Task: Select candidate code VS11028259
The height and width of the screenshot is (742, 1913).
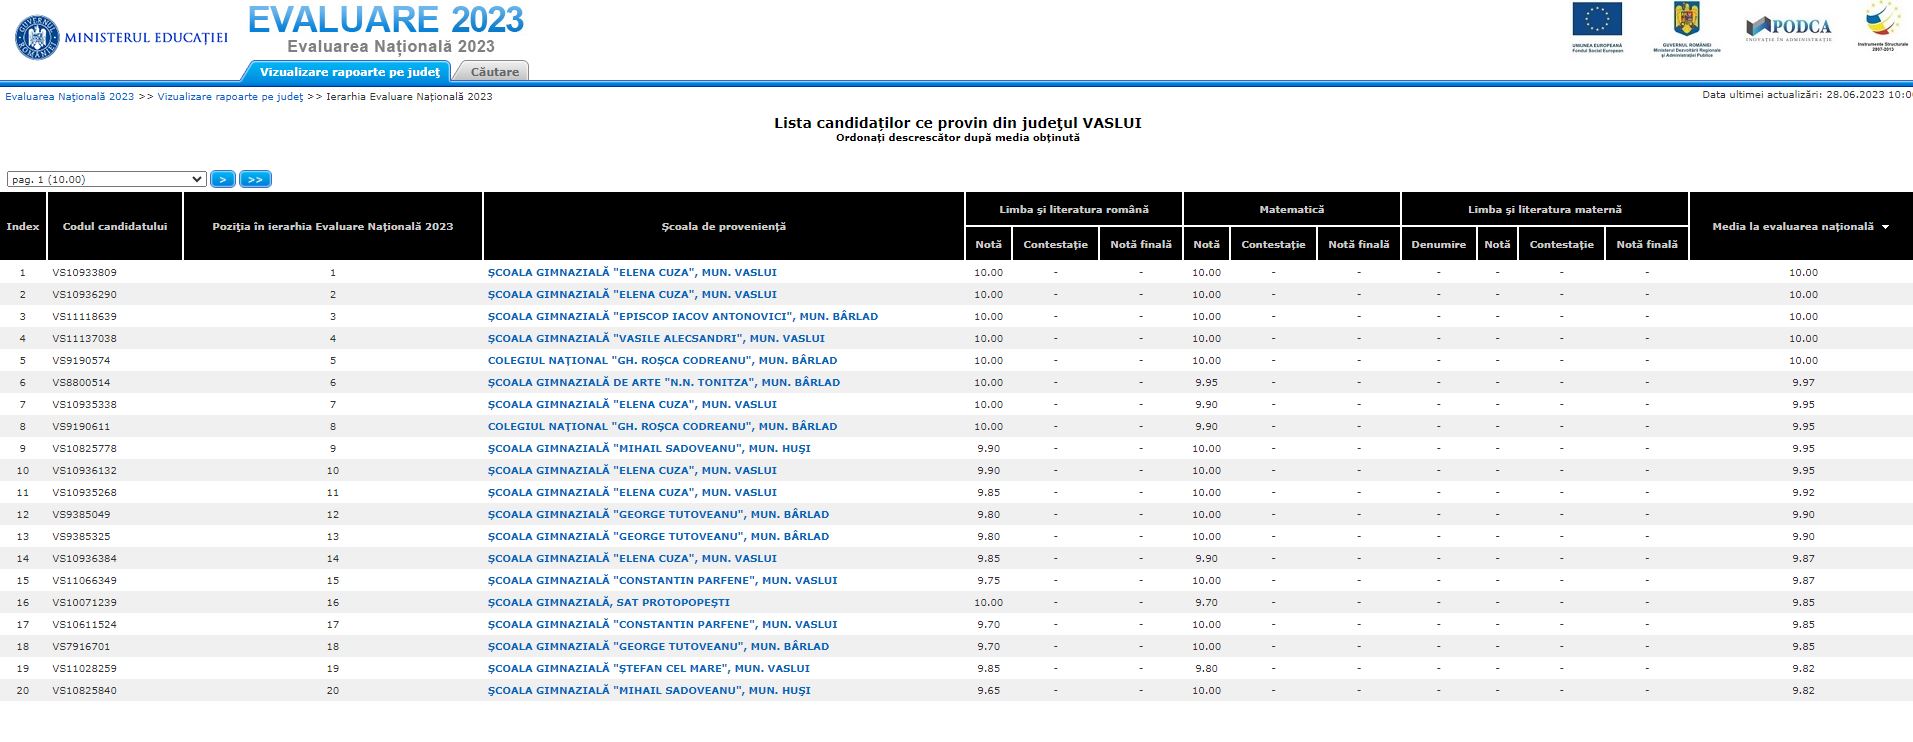Action: pyautogui.click(x=84, y=668)
